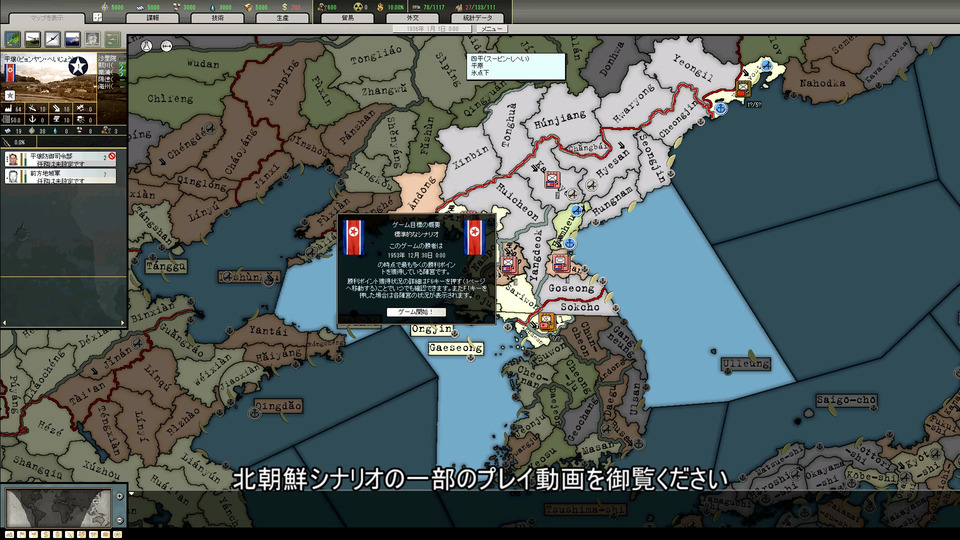Select the Qingdao province label
The height and width of the screenshot is (540, 960).
278,406
